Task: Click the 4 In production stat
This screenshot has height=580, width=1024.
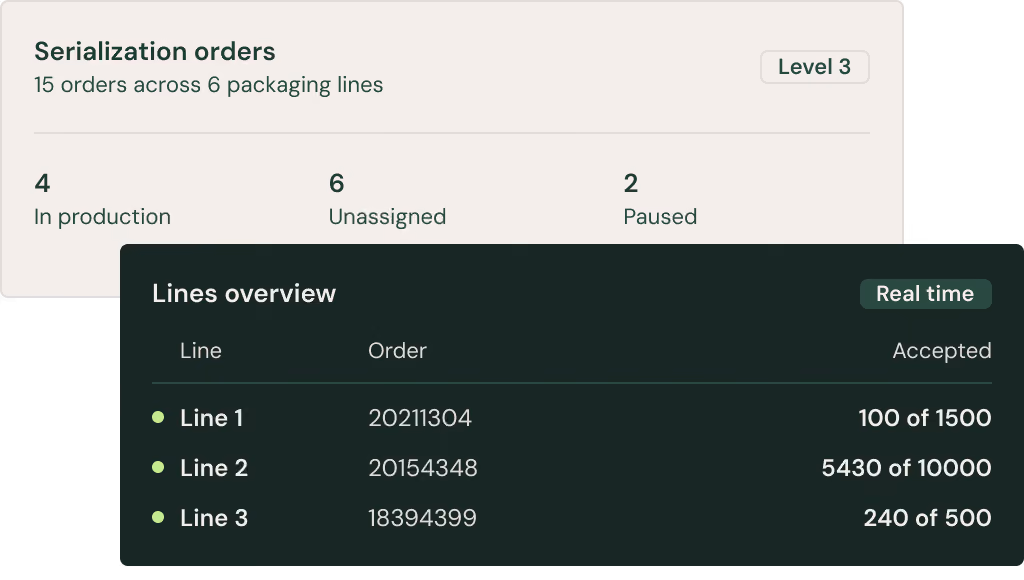Action: coord(103,199)
